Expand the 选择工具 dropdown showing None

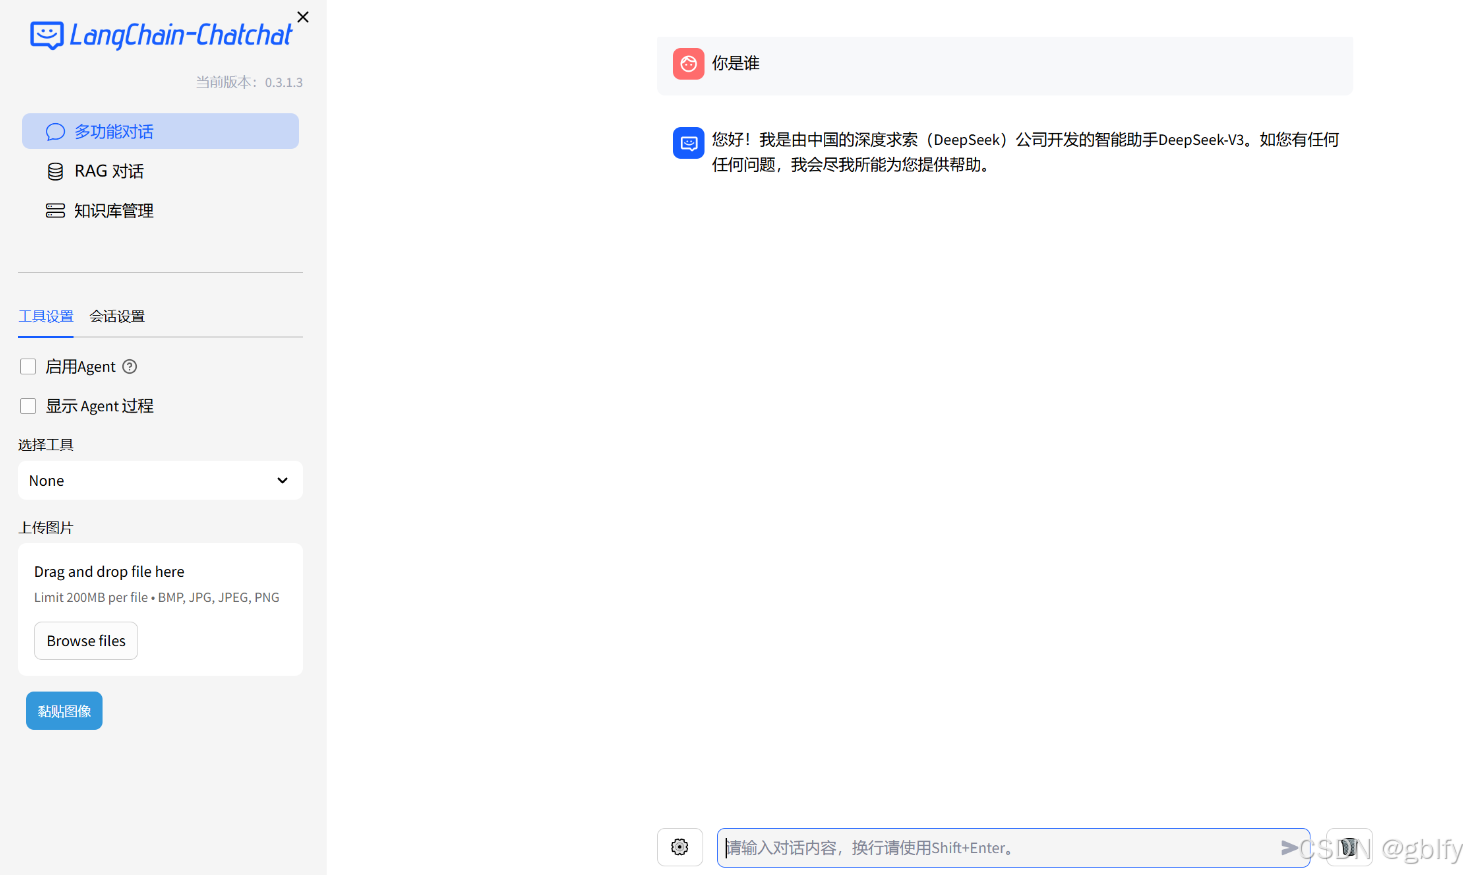[160, 480]
